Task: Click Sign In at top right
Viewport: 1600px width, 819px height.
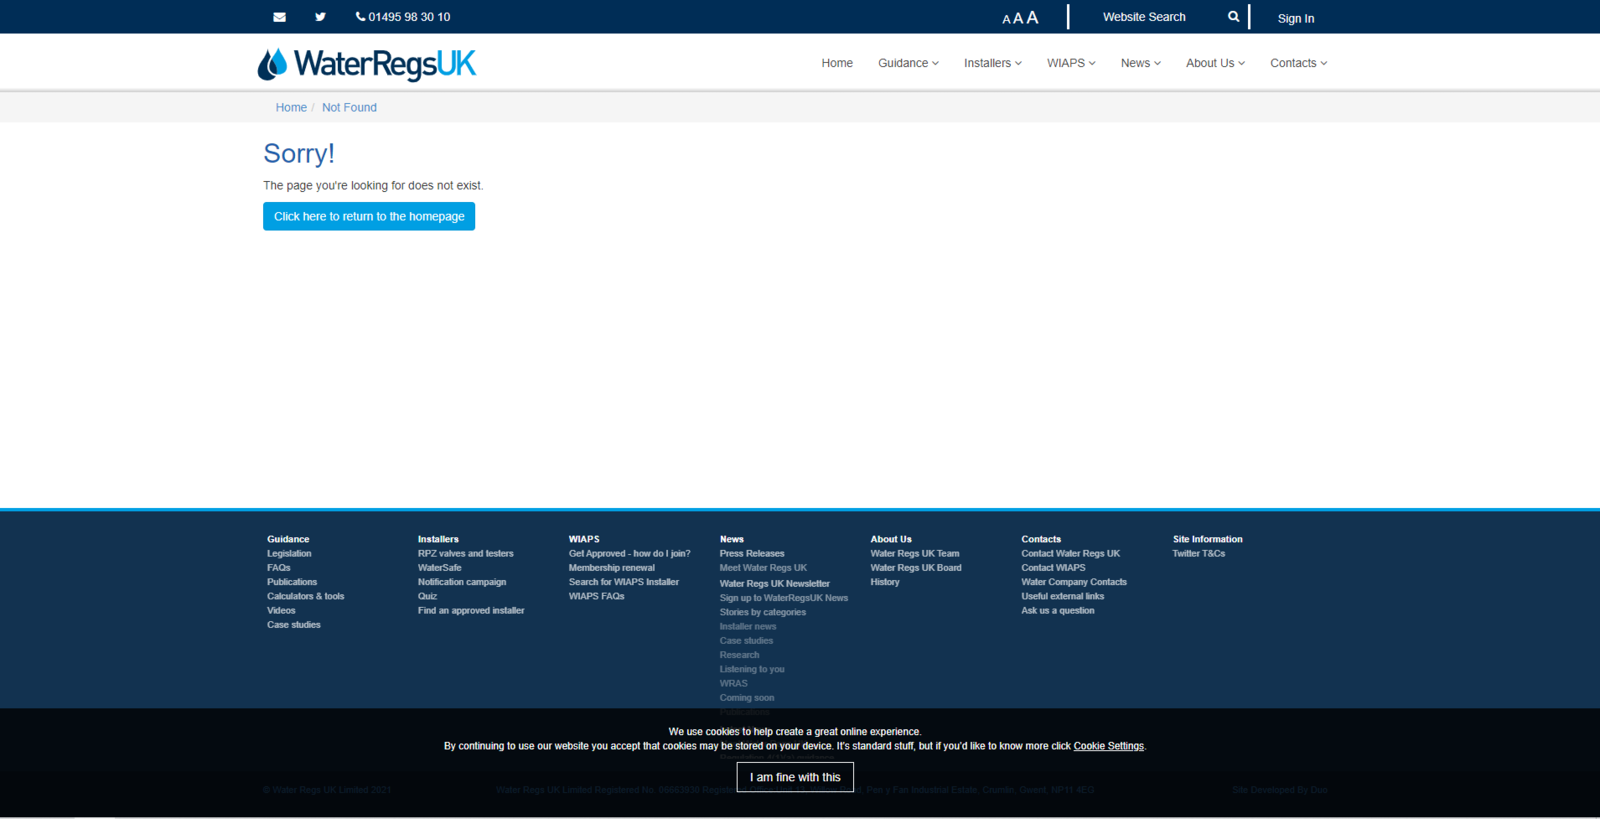Action: click(1295, 18)
